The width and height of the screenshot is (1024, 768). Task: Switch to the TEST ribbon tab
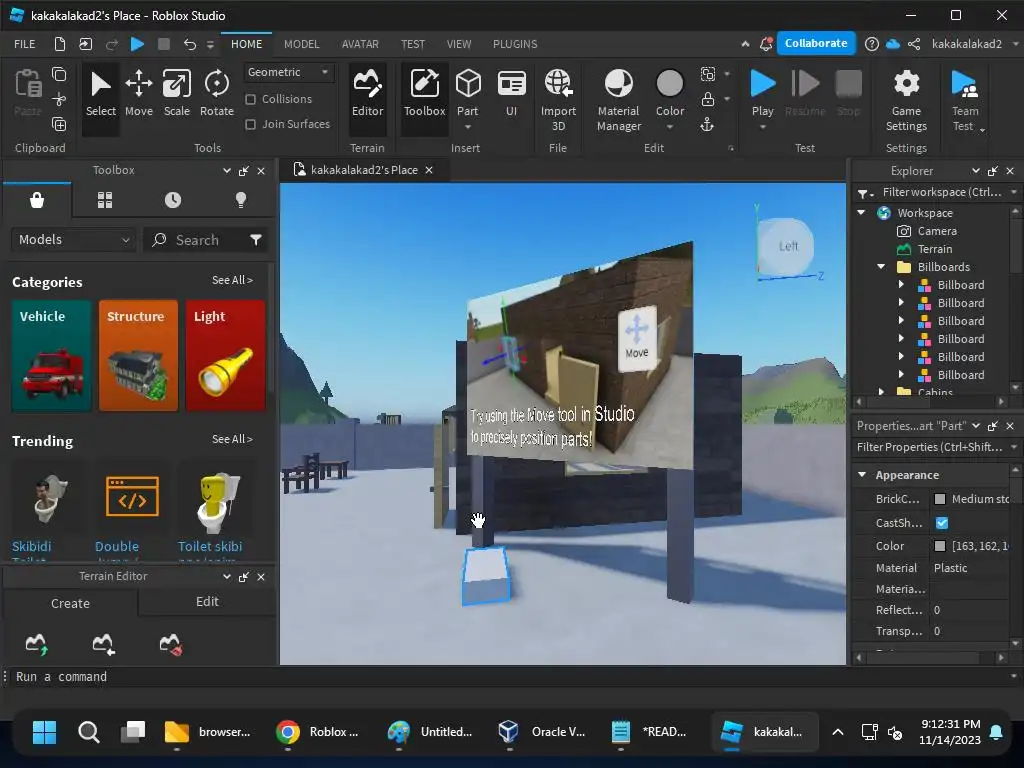point(413,44)
